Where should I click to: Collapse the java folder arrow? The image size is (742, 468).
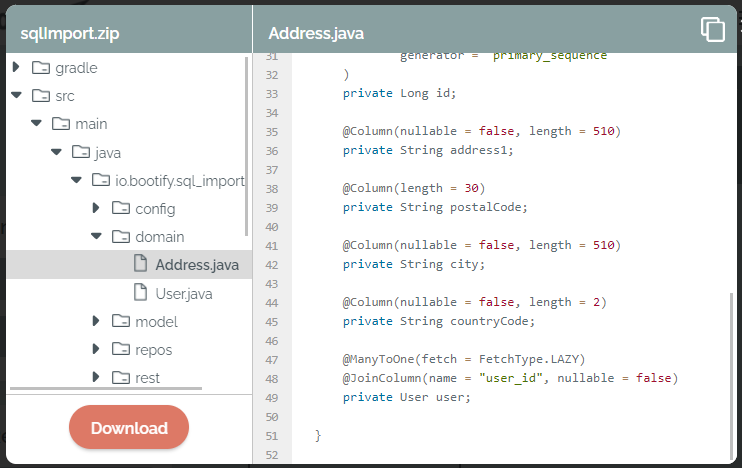56,152
